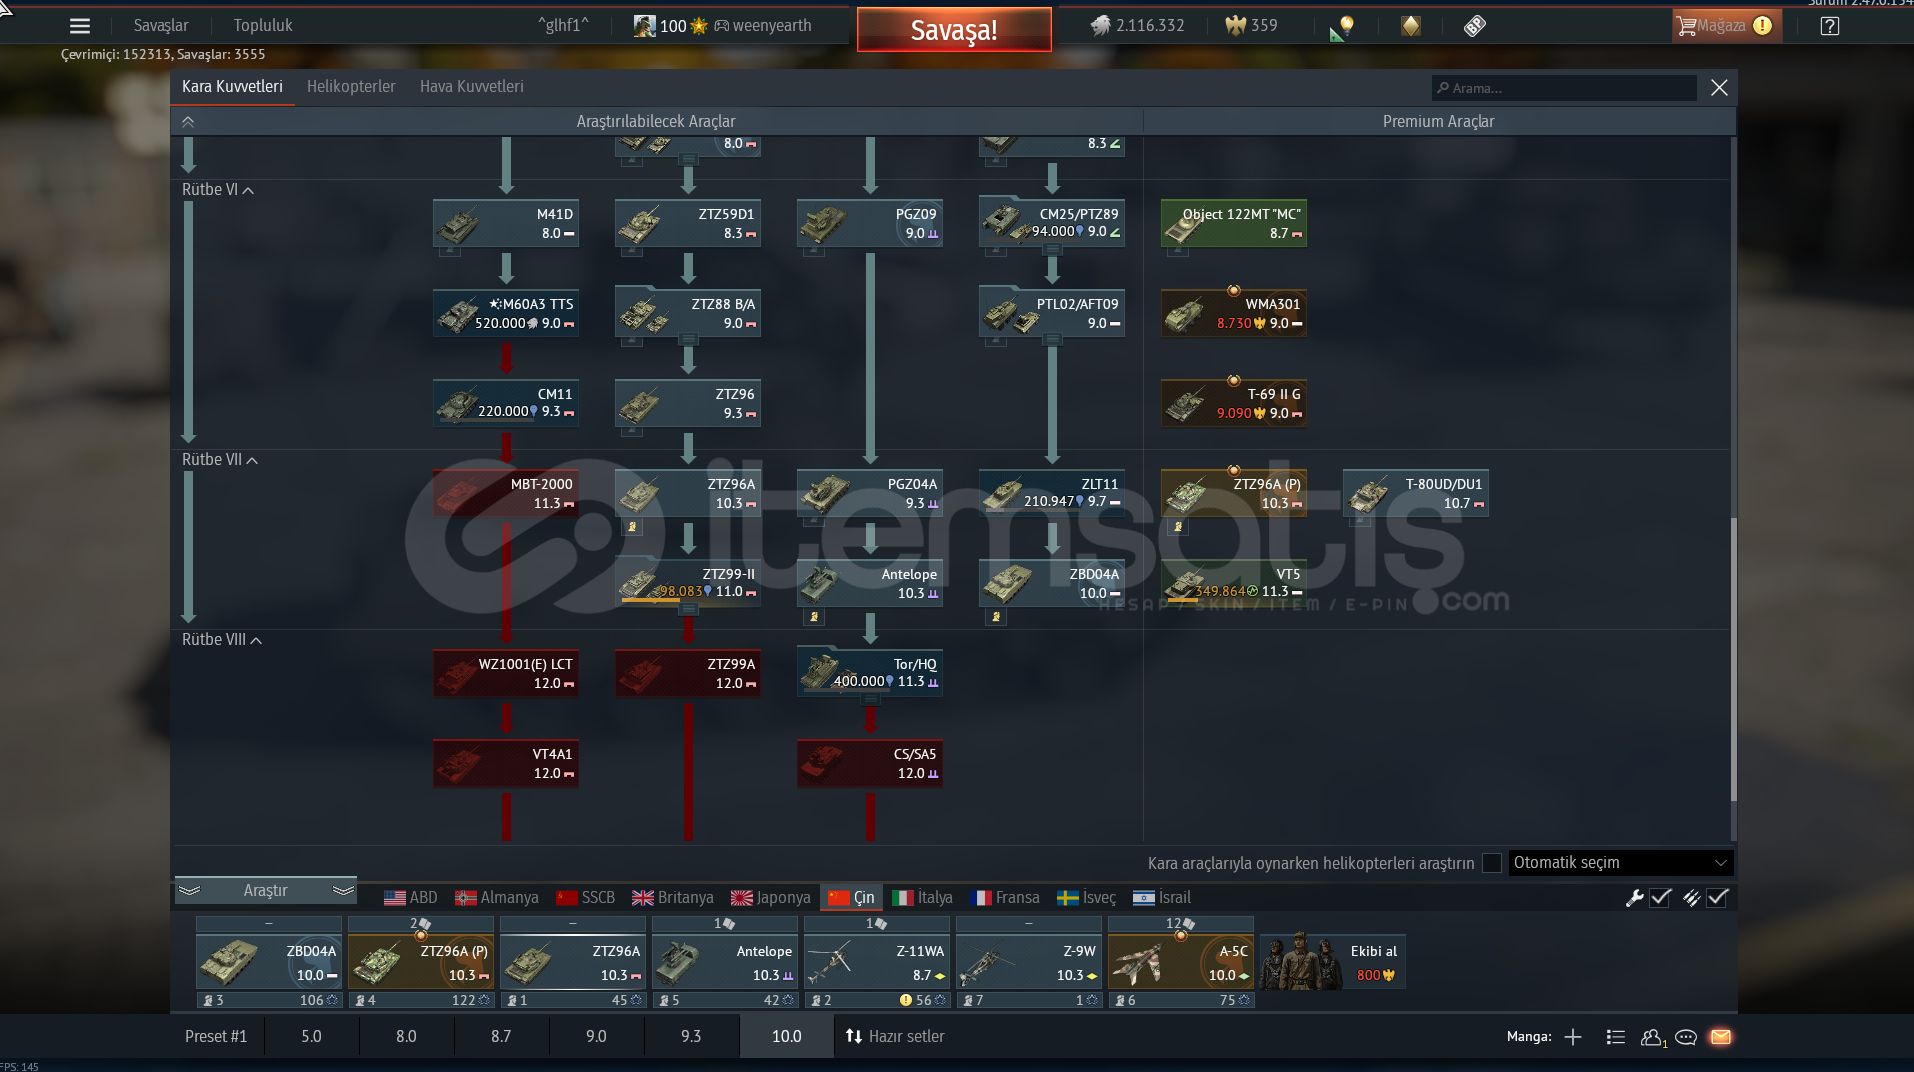Click the player avatar icon next to level 100

pos(644,26)
